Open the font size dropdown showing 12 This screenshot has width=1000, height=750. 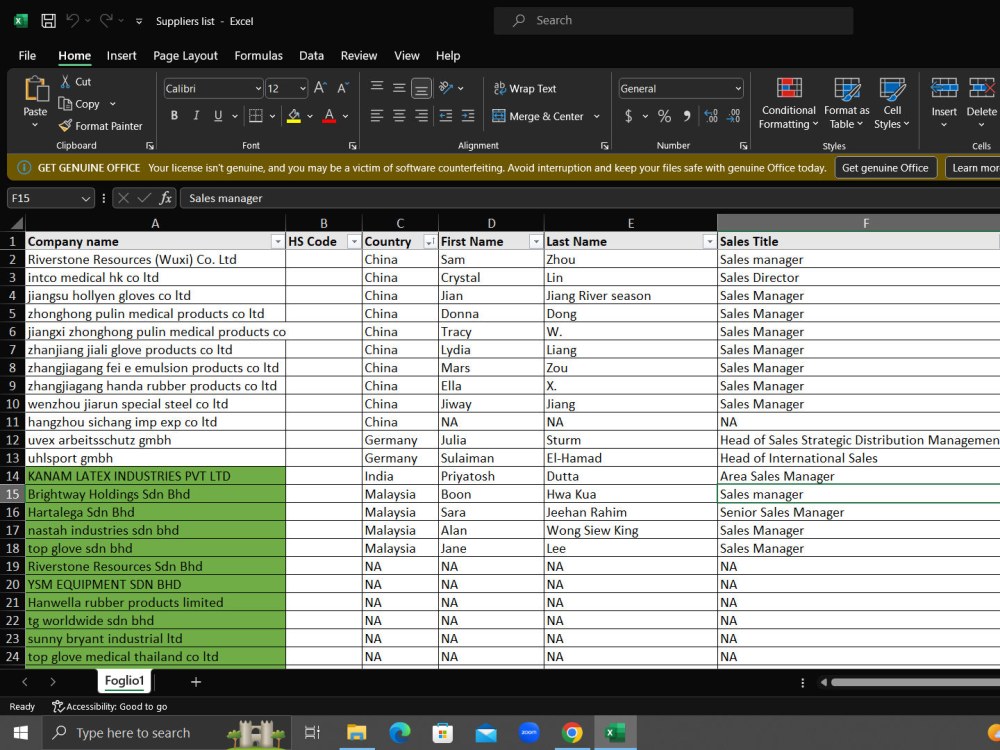coord(302,89)
